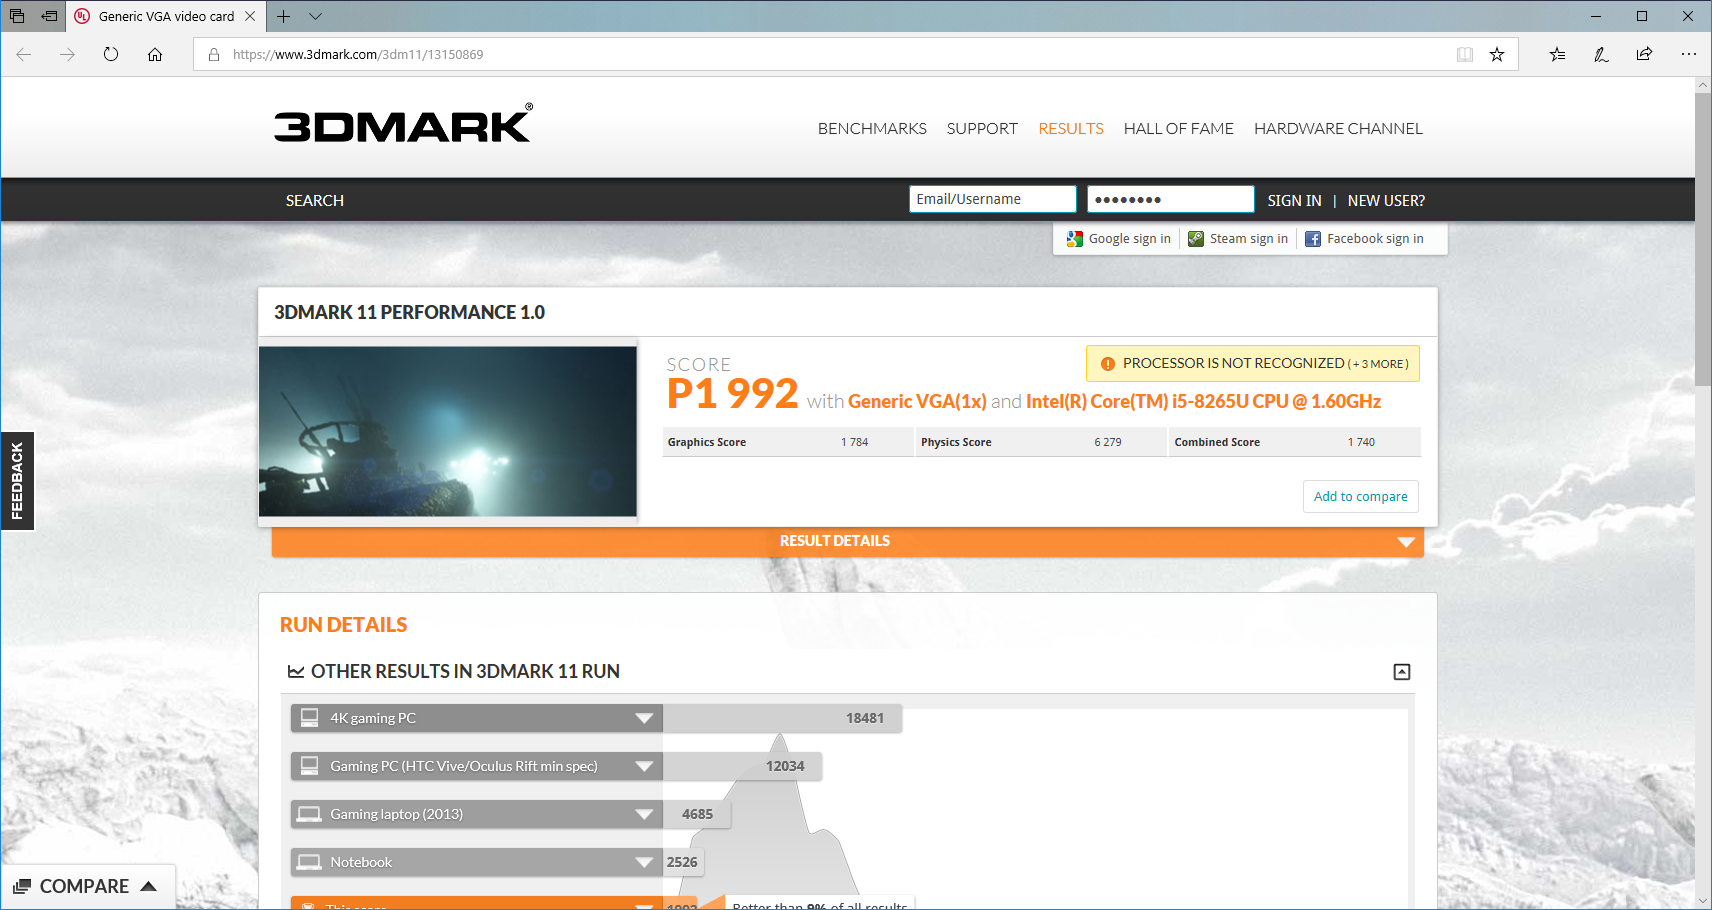Image resolution: width=1712 pixels, height=910 pixels.
Task: Click the browser Back arrow
Action: coord(24,54)
